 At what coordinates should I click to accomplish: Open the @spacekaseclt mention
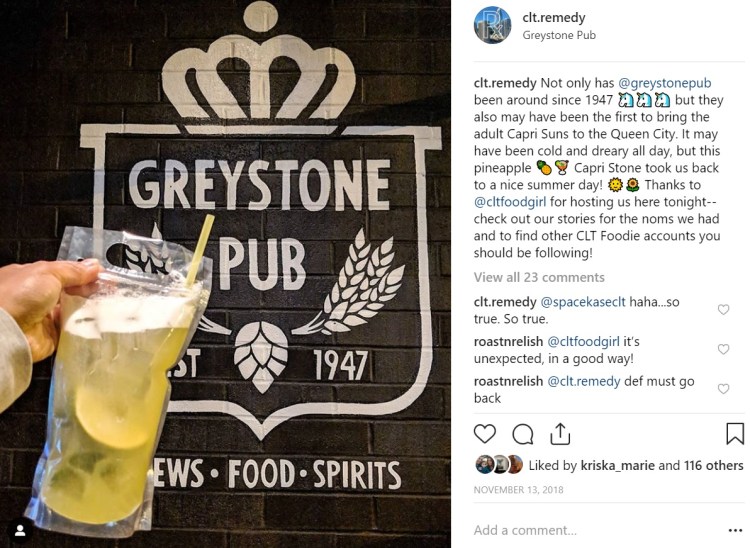583,302
